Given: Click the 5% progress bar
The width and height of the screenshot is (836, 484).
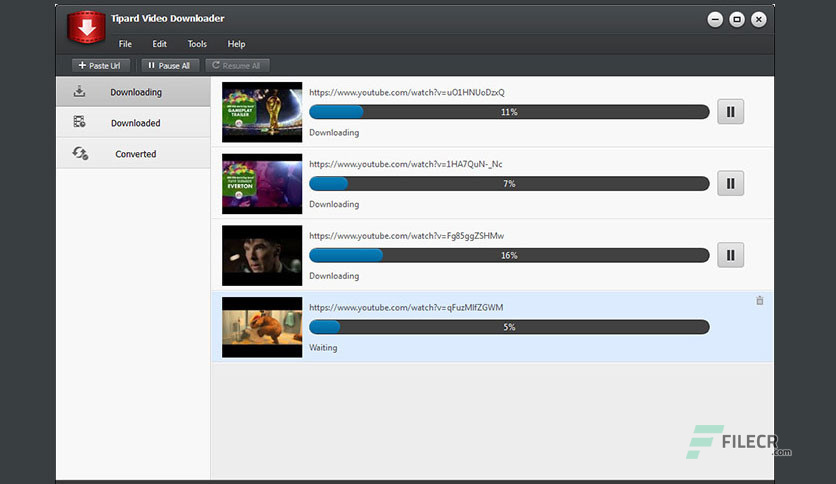Looking at the screenshot, I should click(509, 327).
